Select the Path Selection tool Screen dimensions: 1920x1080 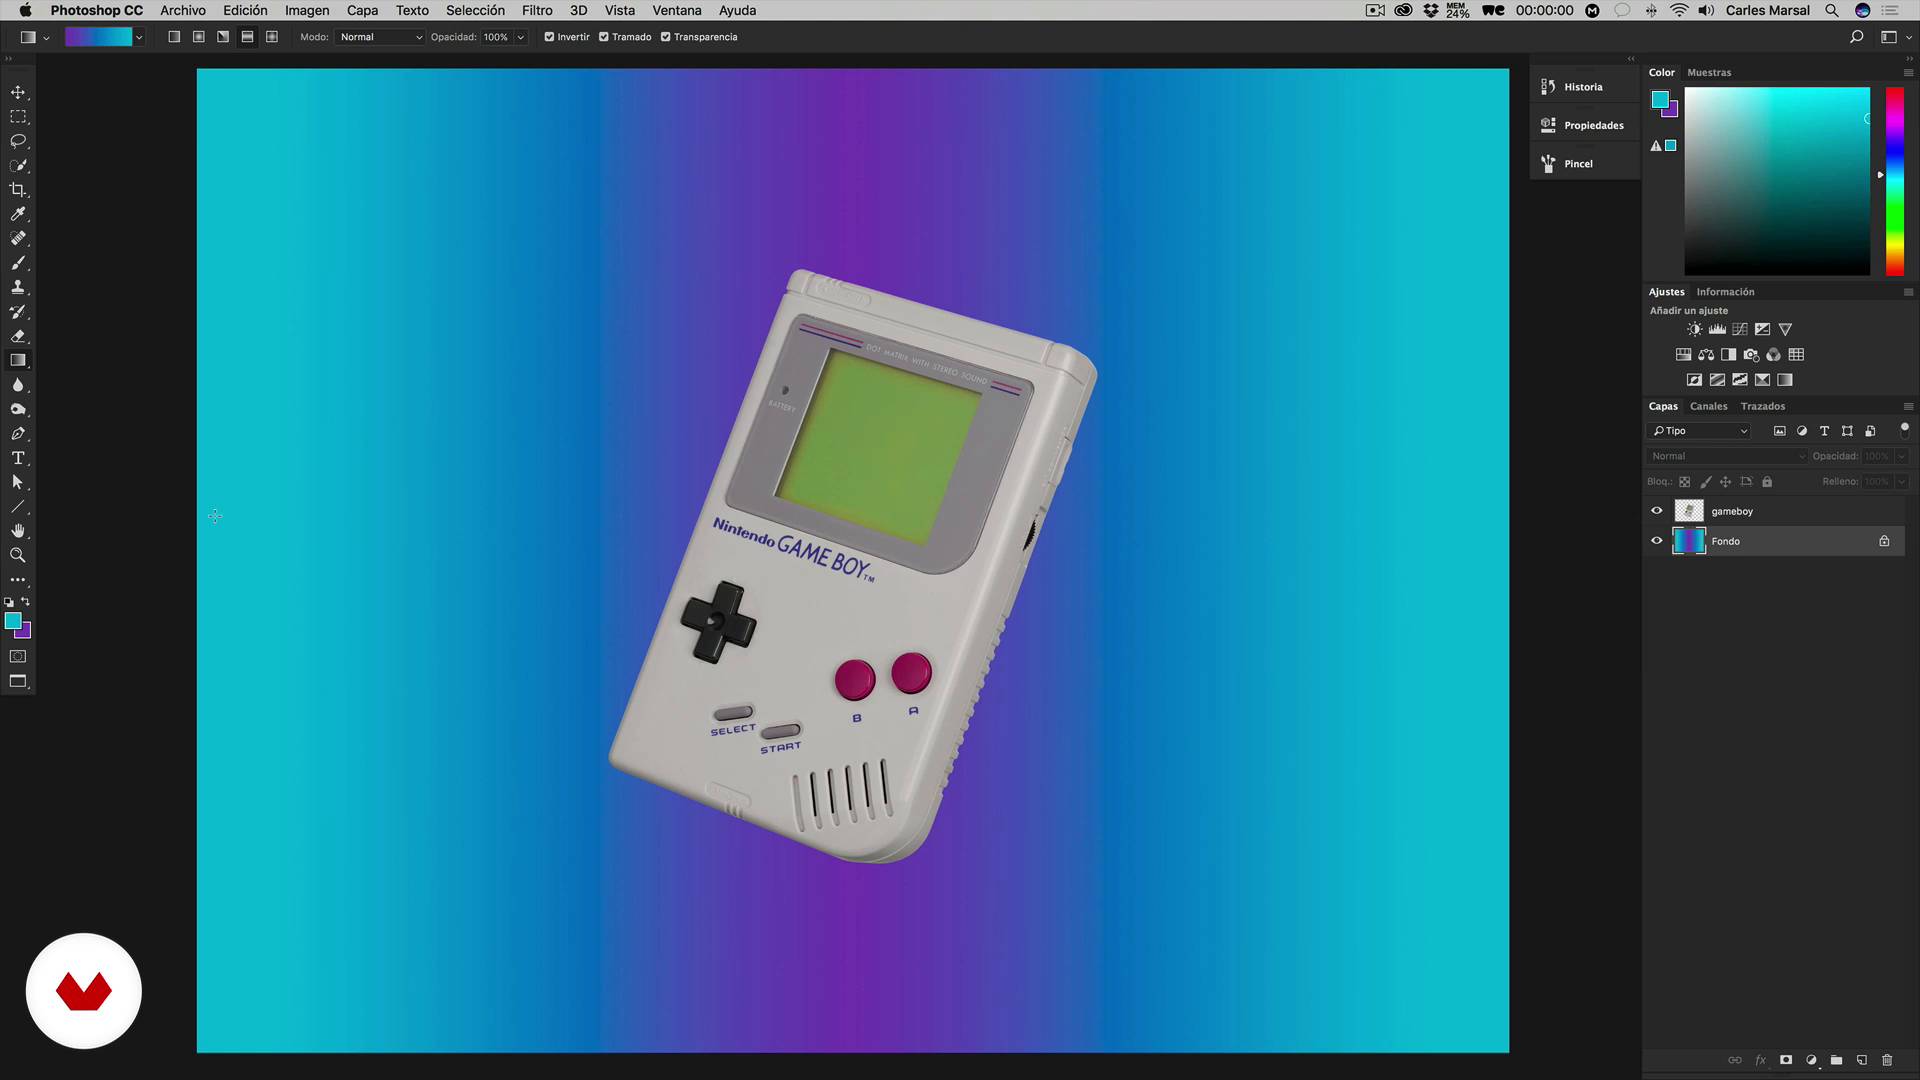(18, 482)
